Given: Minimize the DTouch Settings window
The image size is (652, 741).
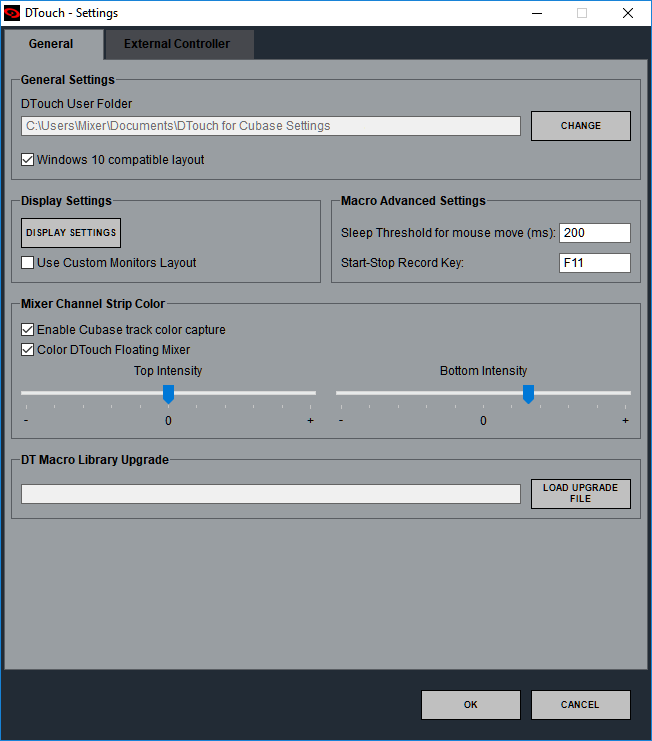Looking at the screenshot, I should (x=536, y=13).
